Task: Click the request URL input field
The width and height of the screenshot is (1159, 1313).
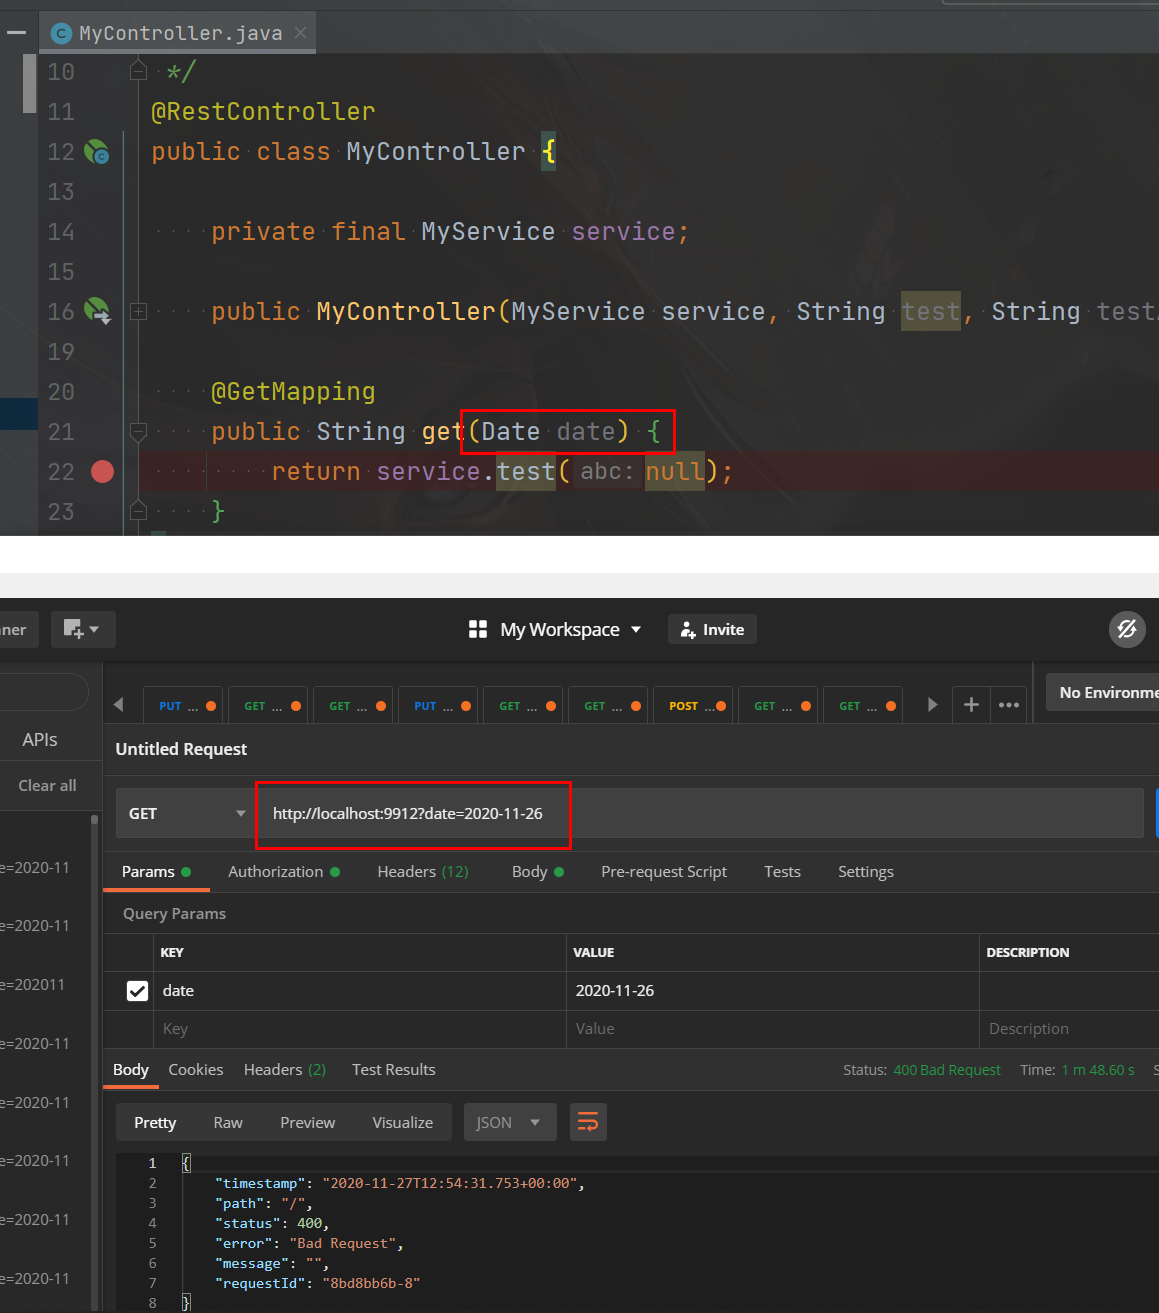Action: [700, 813]
